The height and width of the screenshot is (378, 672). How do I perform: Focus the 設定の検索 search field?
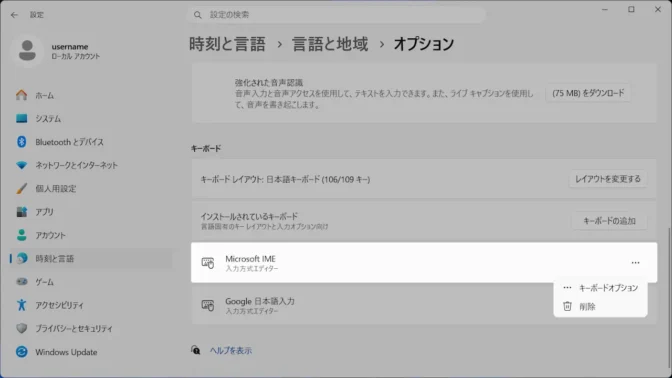click(336, 15)
